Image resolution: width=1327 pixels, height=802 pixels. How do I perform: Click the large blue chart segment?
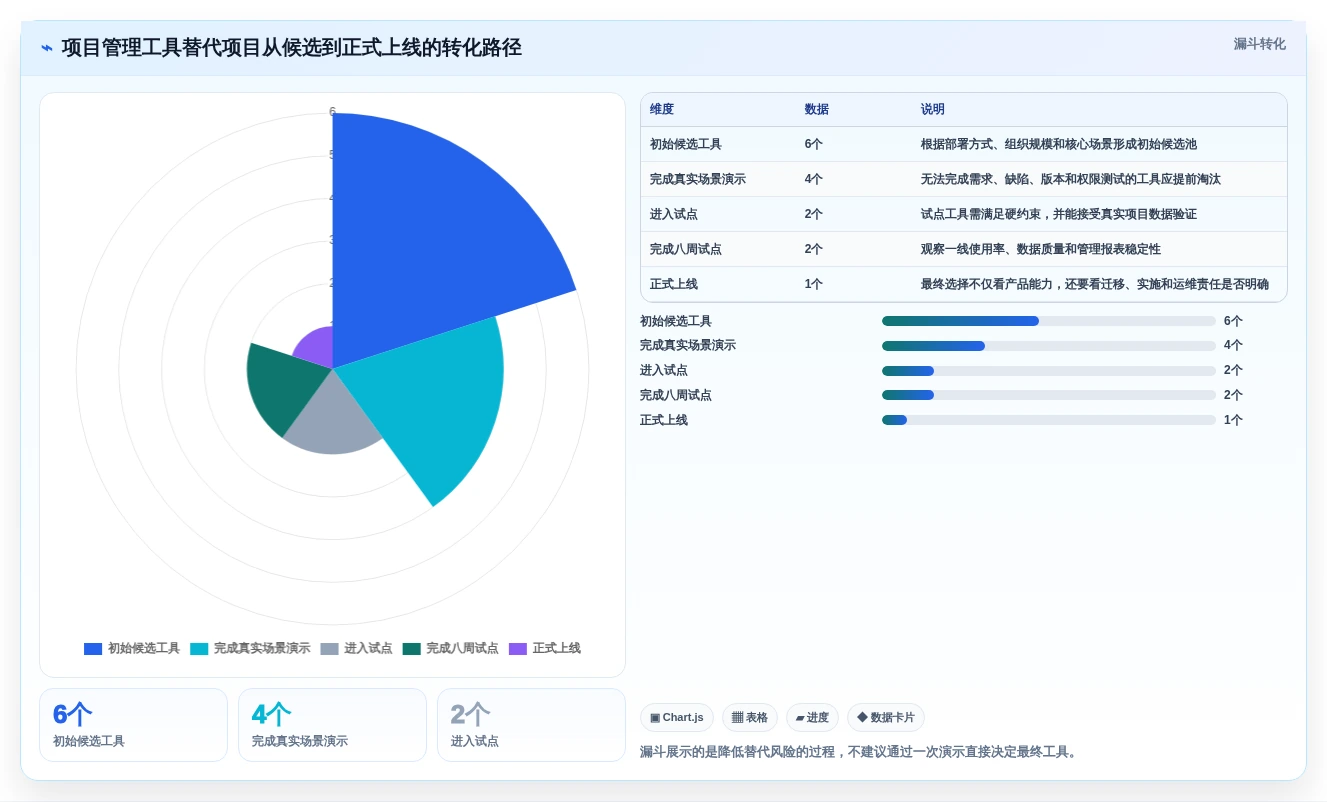point(430,240)
